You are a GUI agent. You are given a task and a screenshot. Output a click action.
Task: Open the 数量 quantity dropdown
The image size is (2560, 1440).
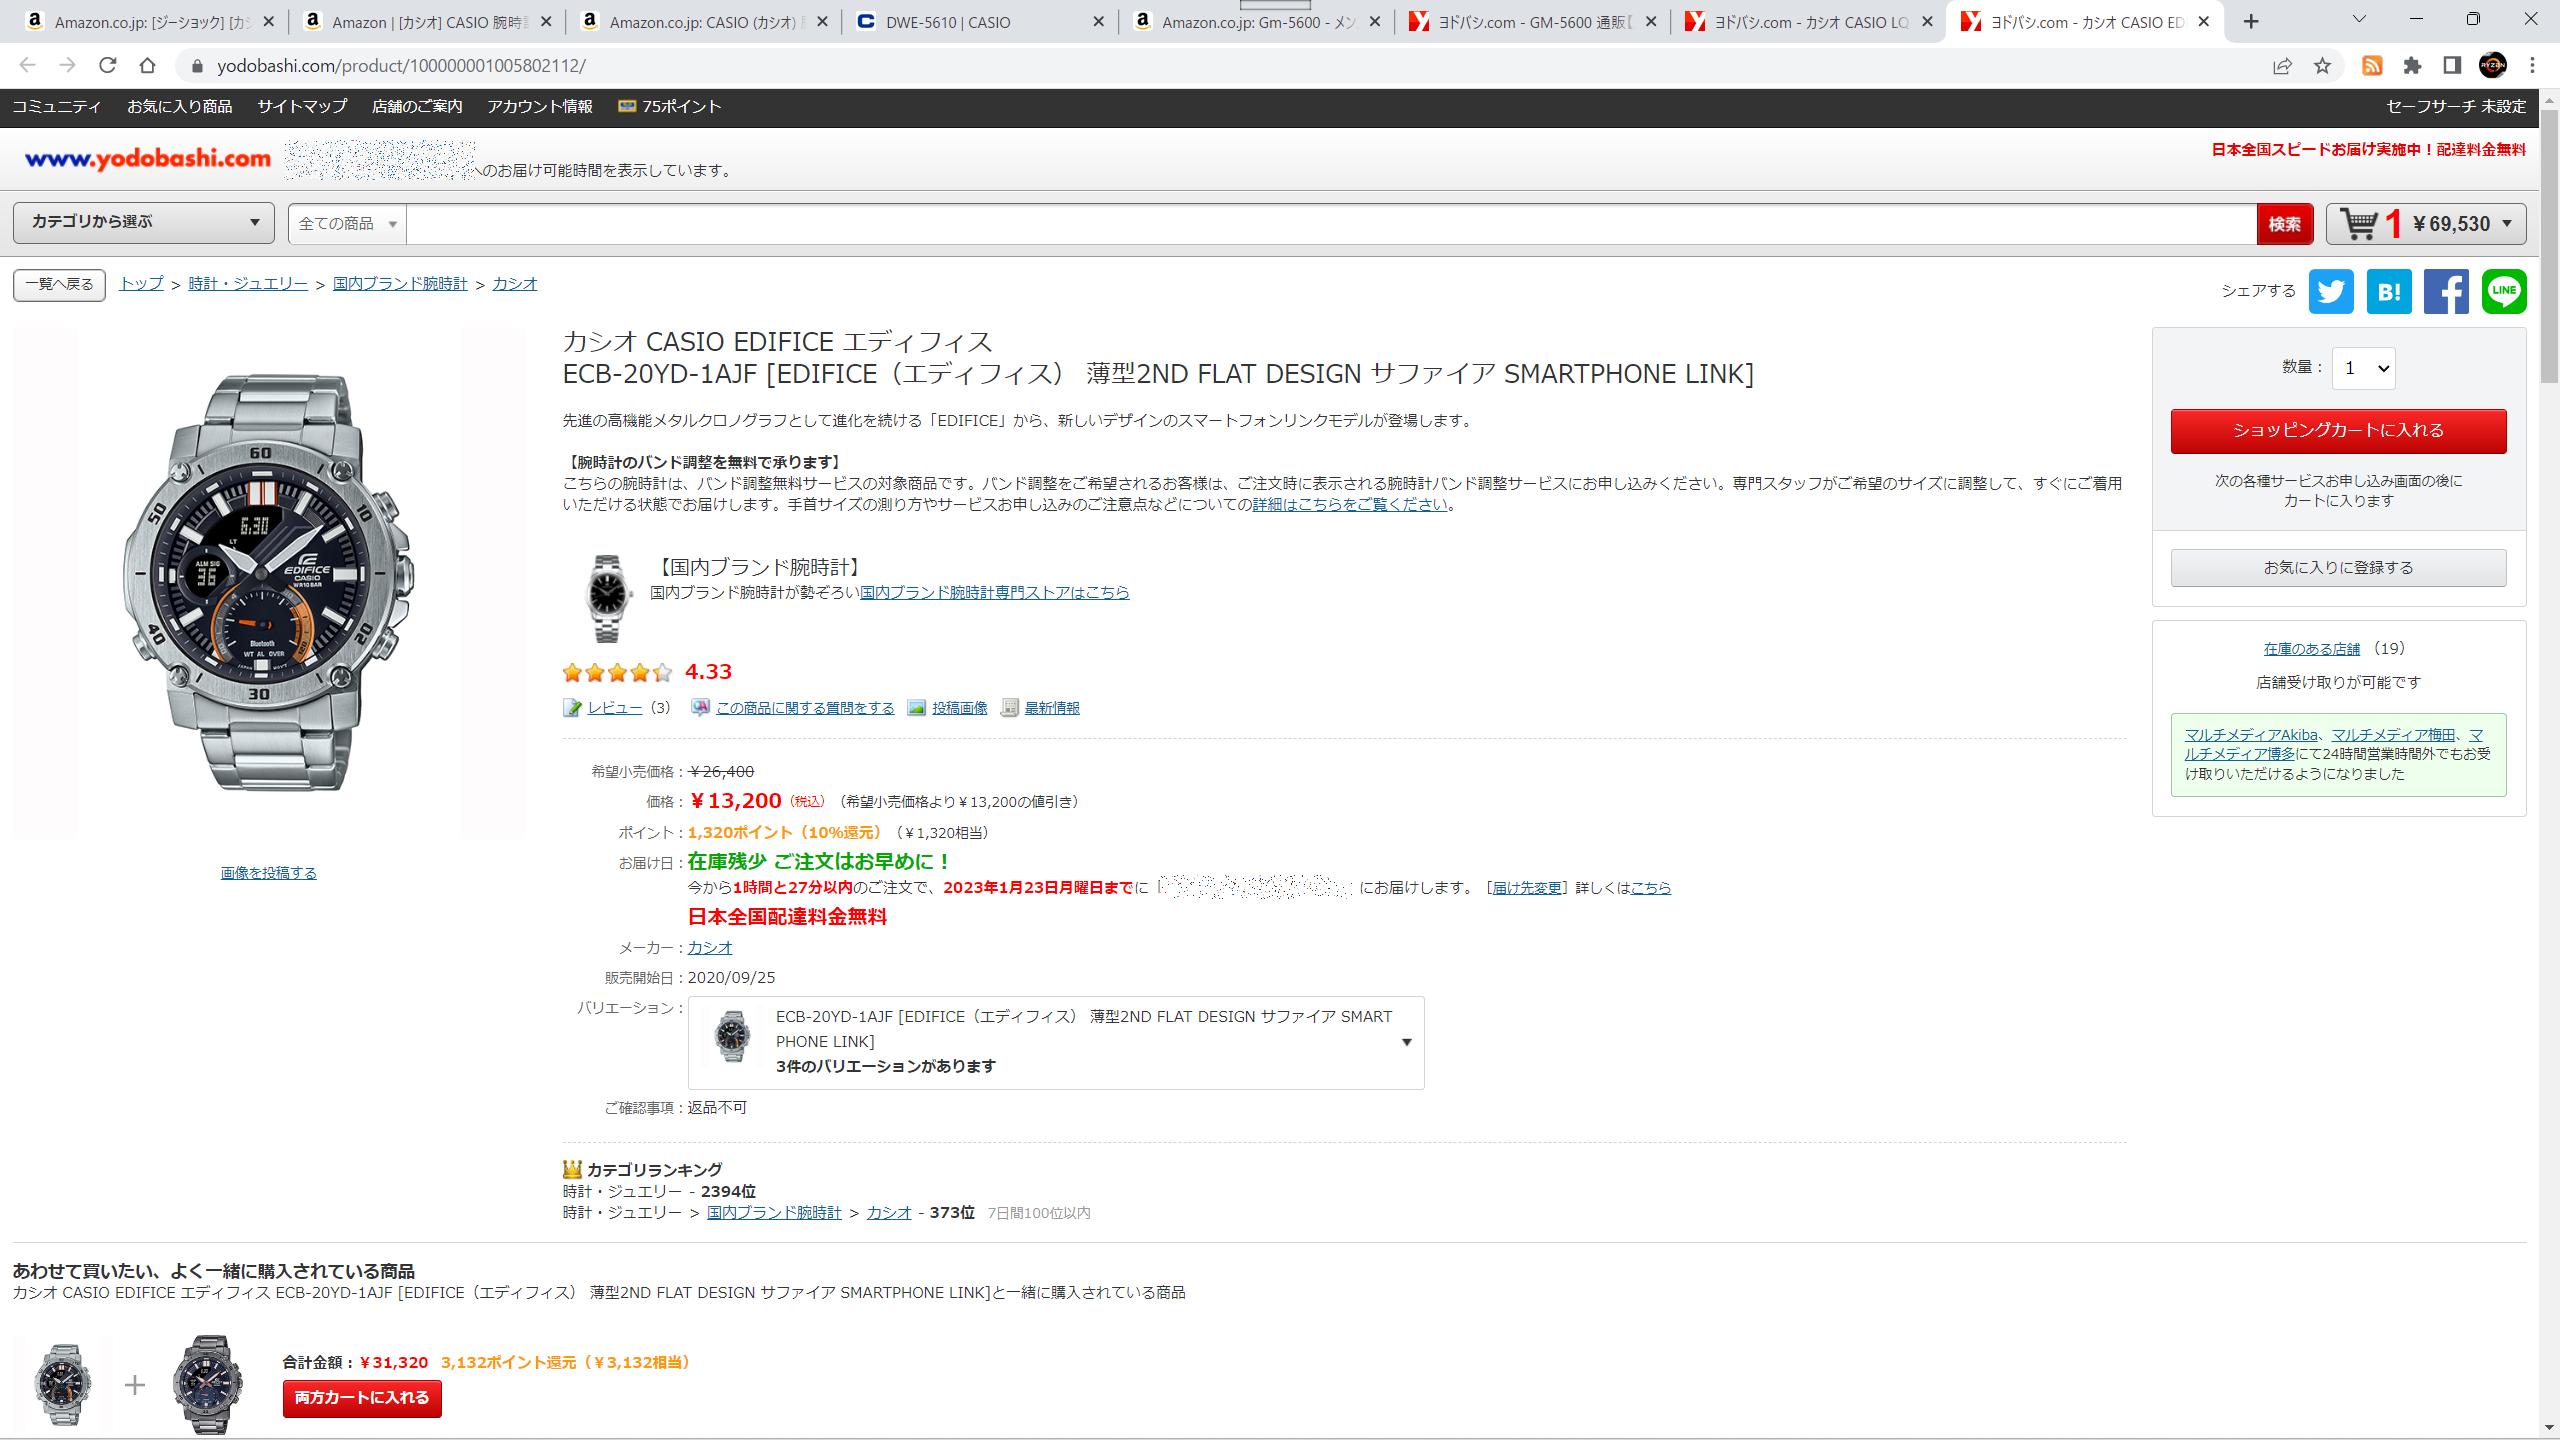click(x=2363, y=368)
